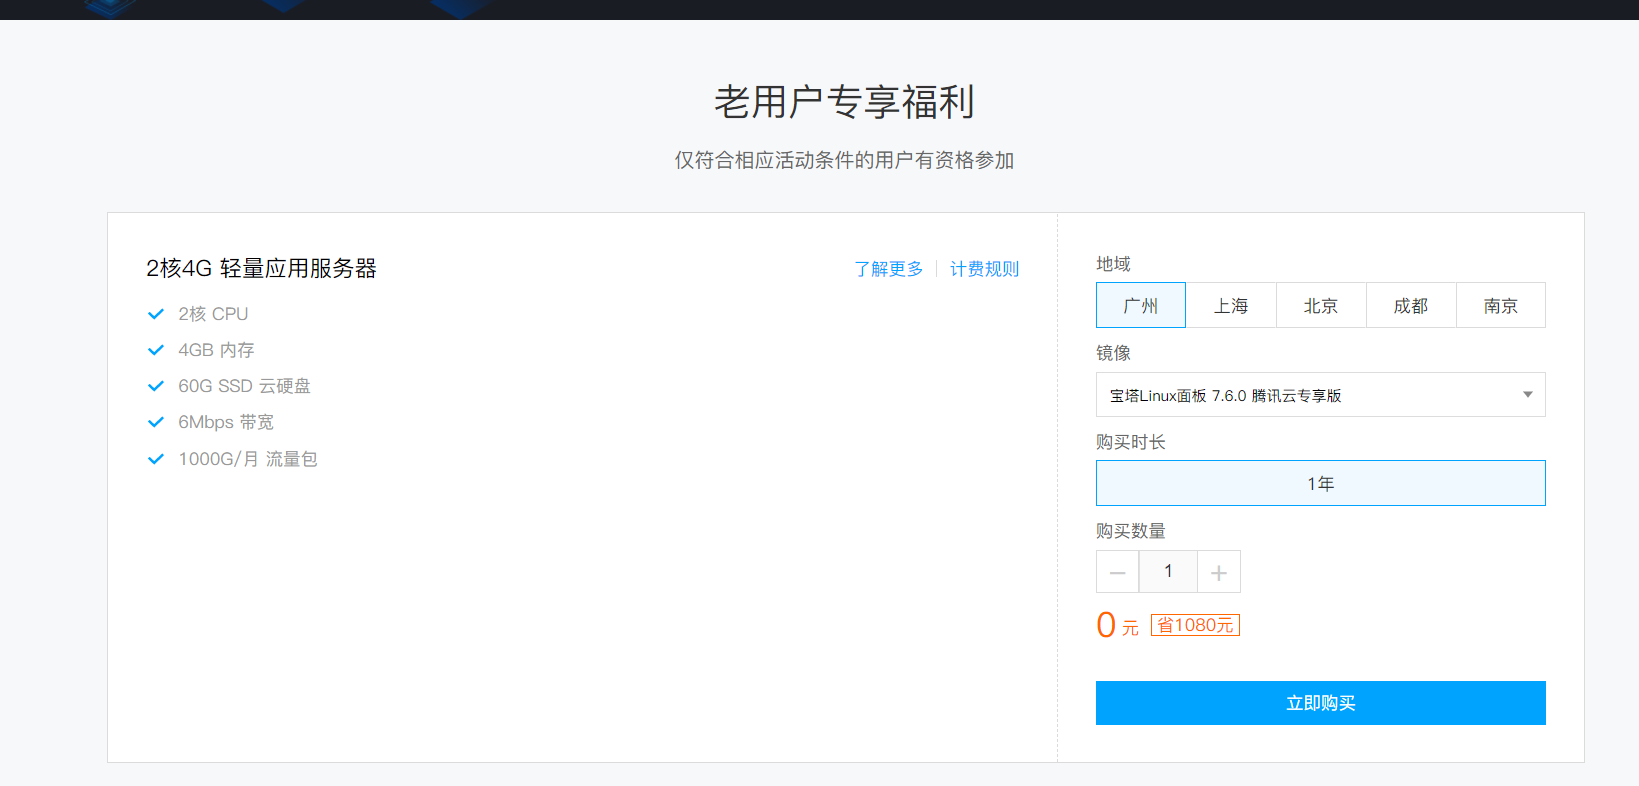Click the 立即购买 button
This screenshot has height=786, width=1639.
pos(1321,703)
